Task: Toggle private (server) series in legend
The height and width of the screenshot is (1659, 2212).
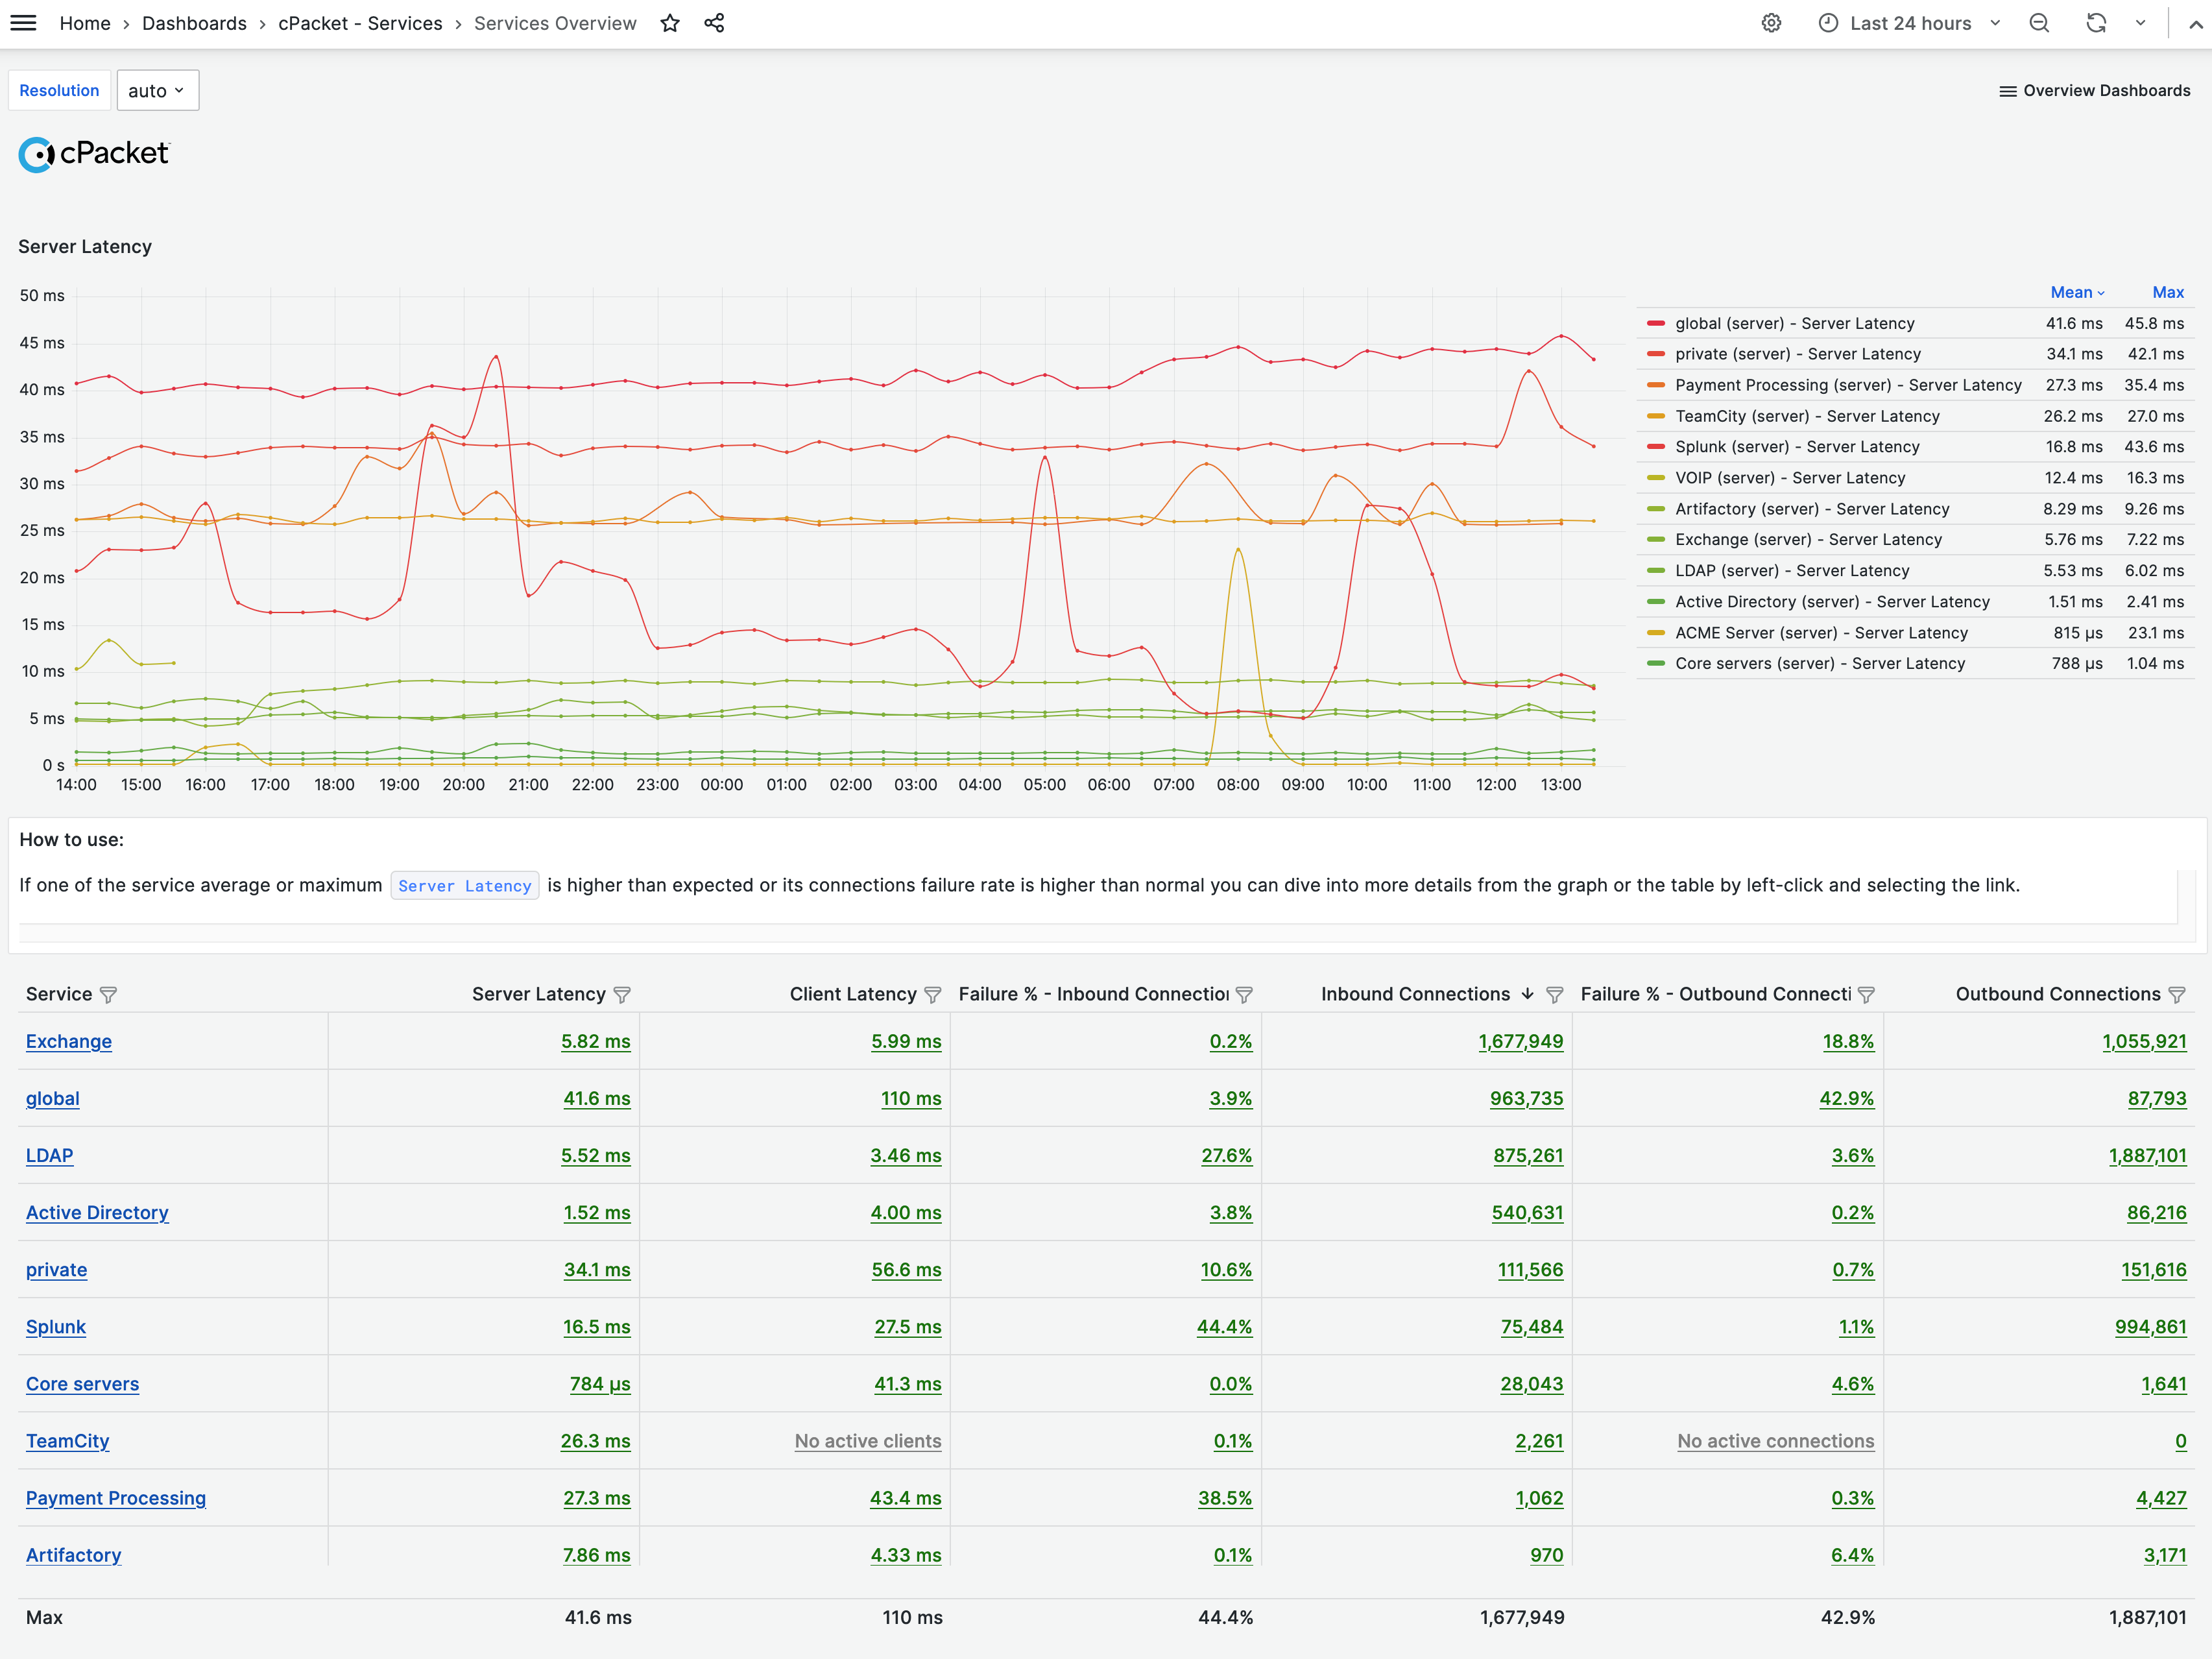Action: click(1797, 354)
